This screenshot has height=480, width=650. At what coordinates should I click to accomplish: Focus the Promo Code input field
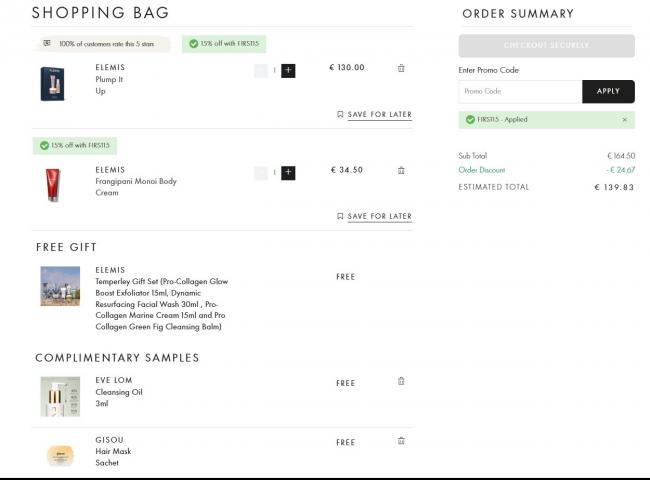[x=520, y=91]
